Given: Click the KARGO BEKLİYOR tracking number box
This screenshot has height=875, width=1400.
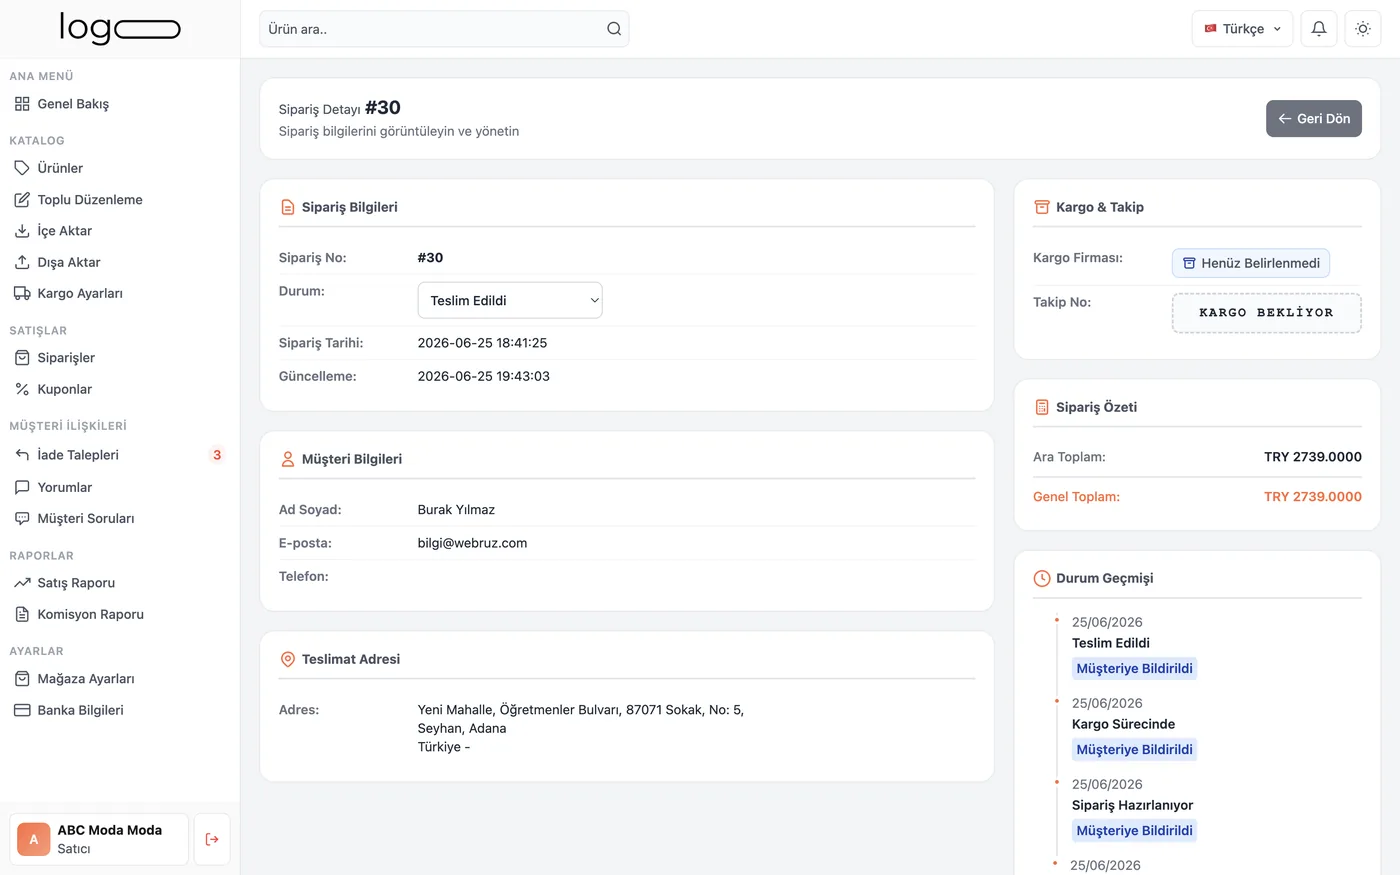Looking at the screenshot, I should click(x=1266, y=313).
